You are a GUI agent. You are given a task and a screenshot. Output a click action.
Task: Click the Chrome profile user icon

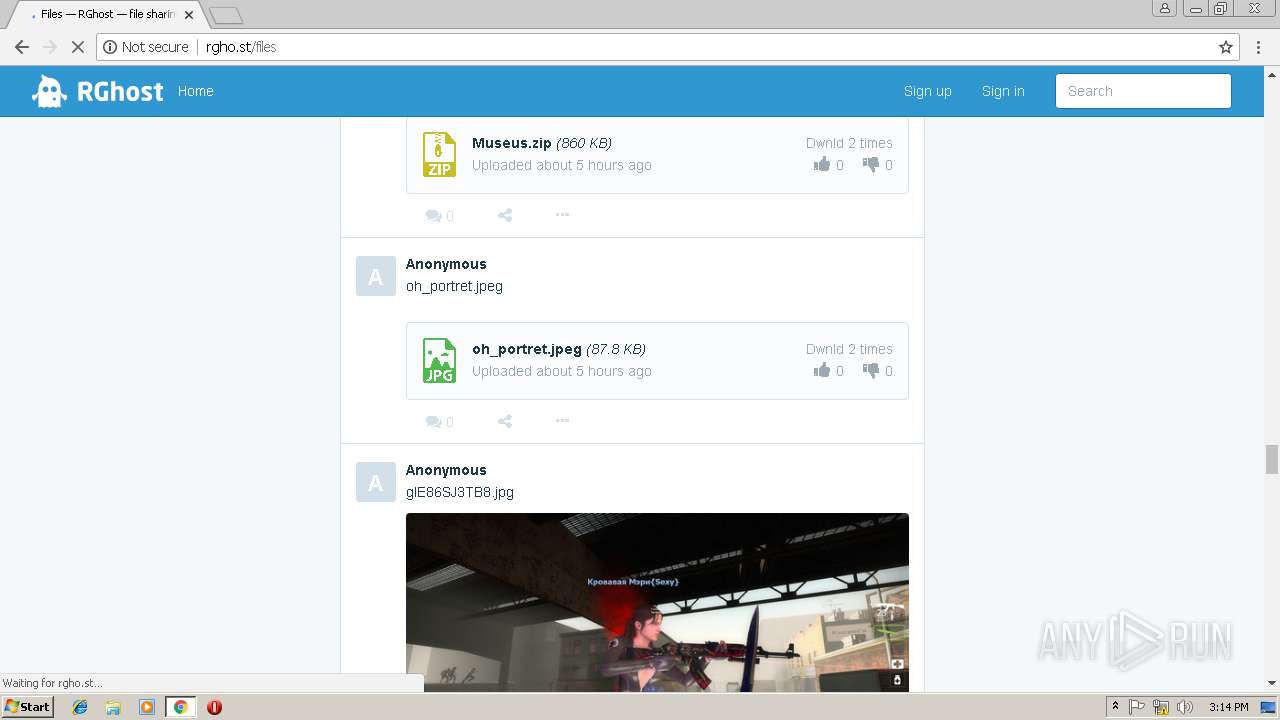(1164, 8)
